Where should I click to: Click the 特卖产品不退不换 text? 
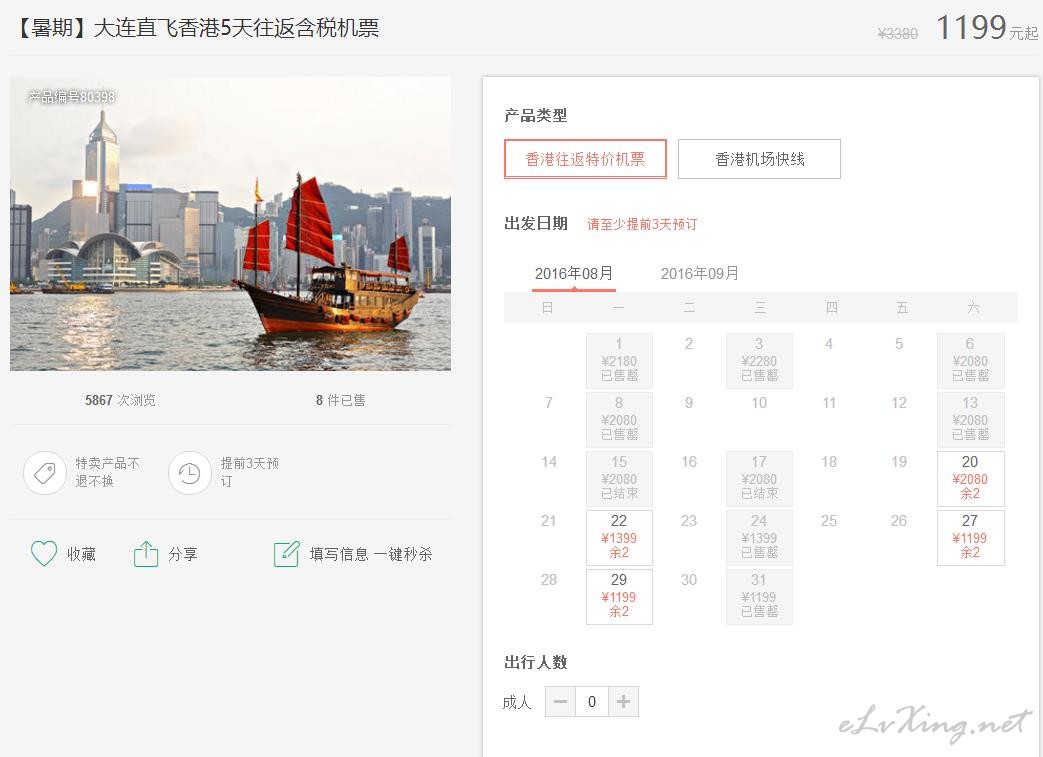coord(108,472)
